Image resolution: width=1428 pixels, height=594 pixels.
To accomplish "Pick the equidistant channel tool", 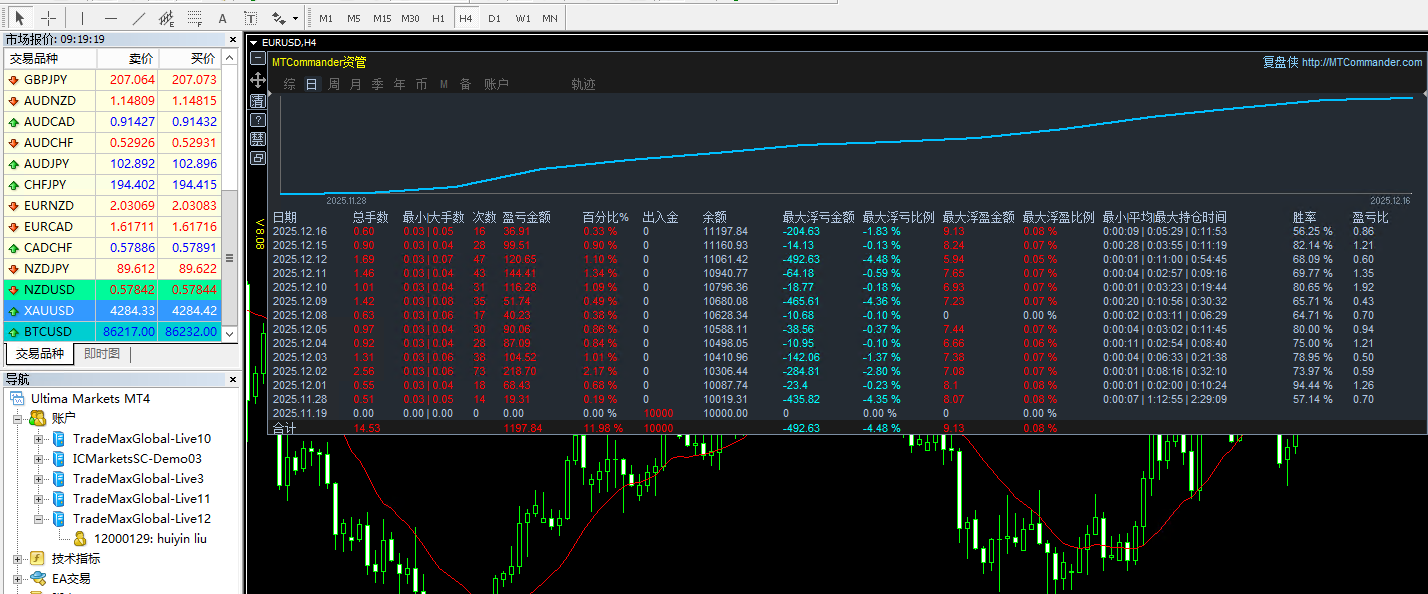I will click(167, 18).
